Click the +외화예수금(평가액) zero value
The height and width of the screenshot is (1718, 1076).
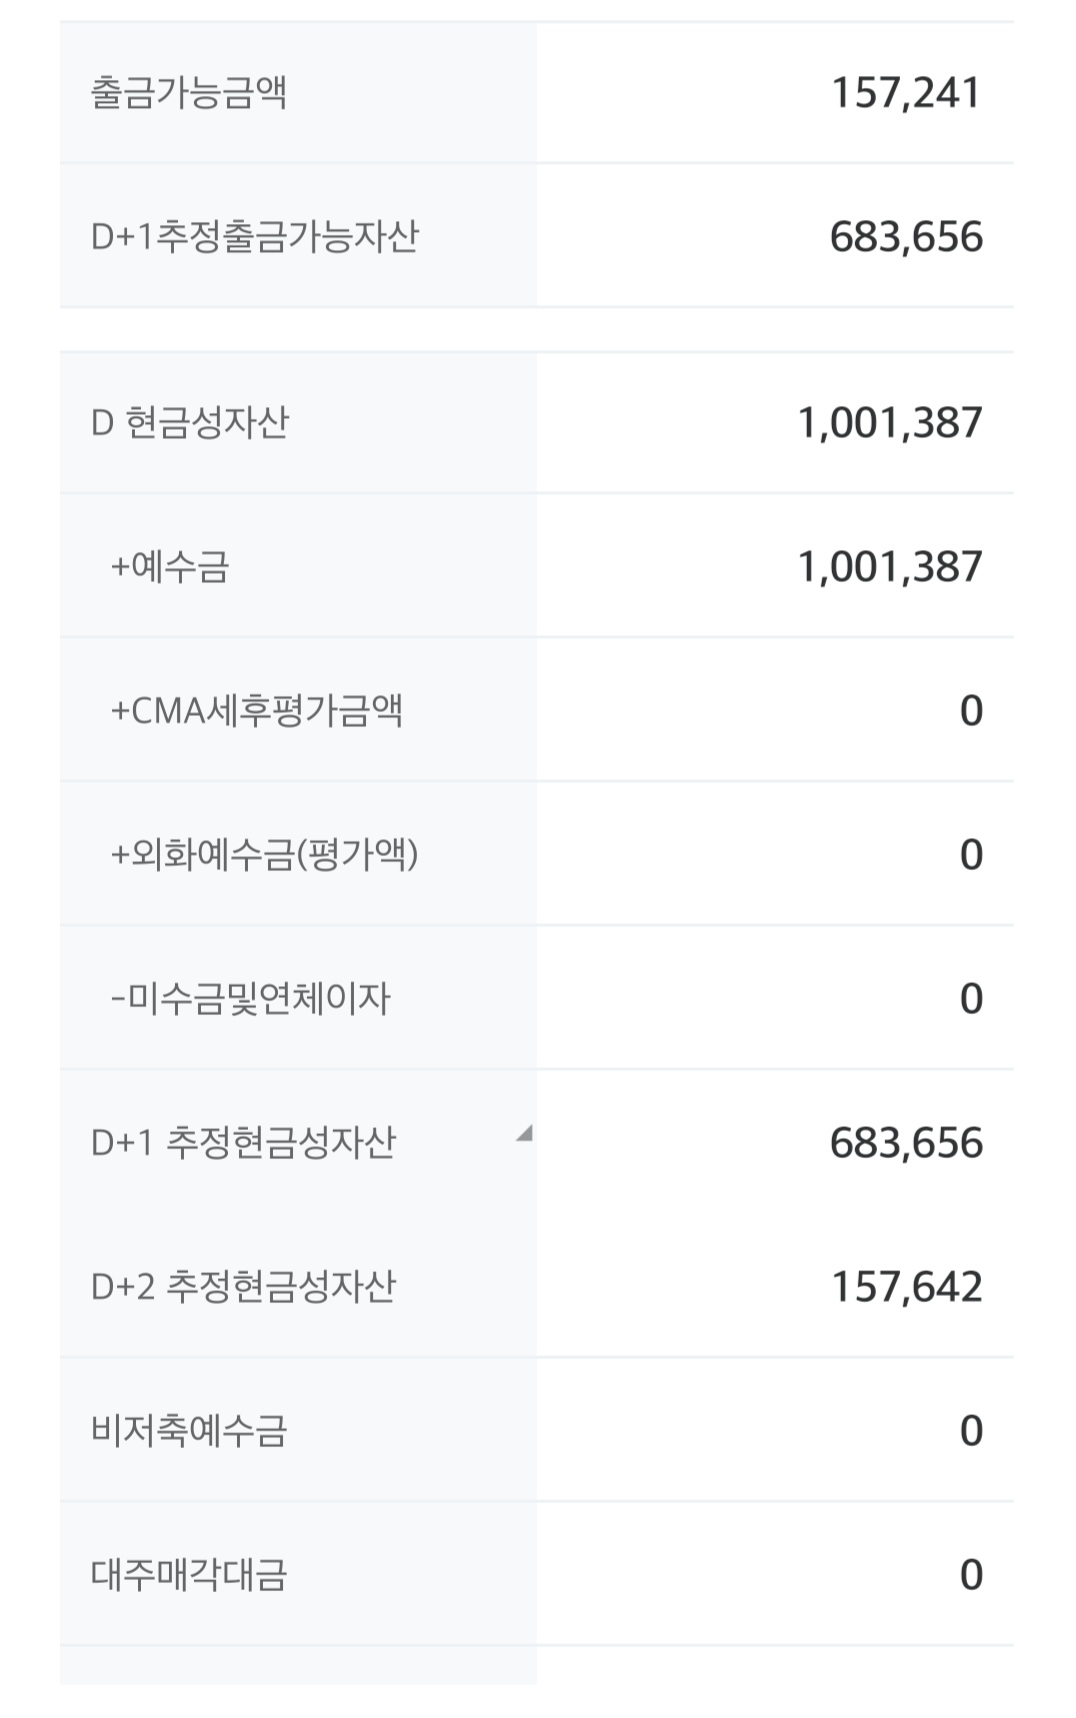pos(971,855)
